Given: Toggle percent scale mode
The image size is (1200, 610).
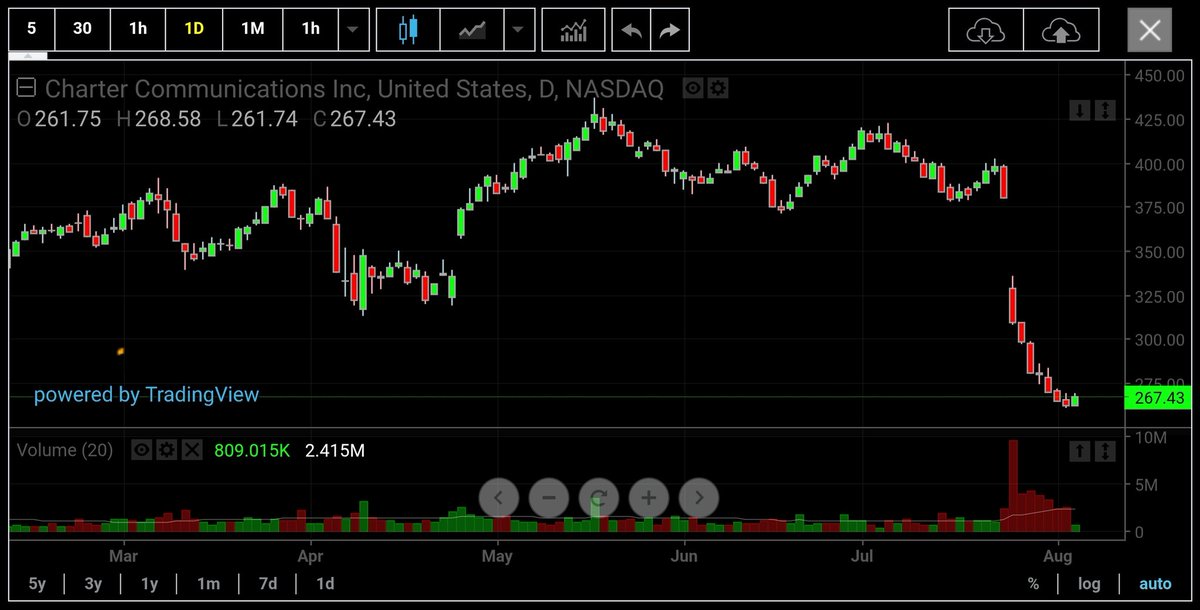Looking at the screenshot, I should tap(1033, 584).
